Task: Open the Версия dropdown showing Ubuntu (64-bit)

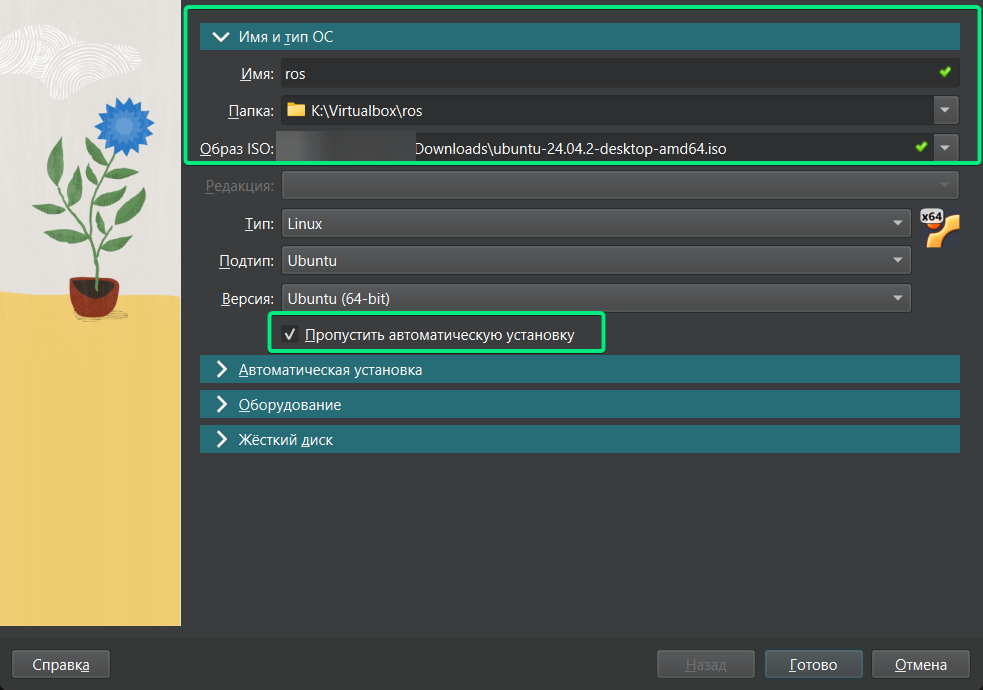Action: point(596,298)
